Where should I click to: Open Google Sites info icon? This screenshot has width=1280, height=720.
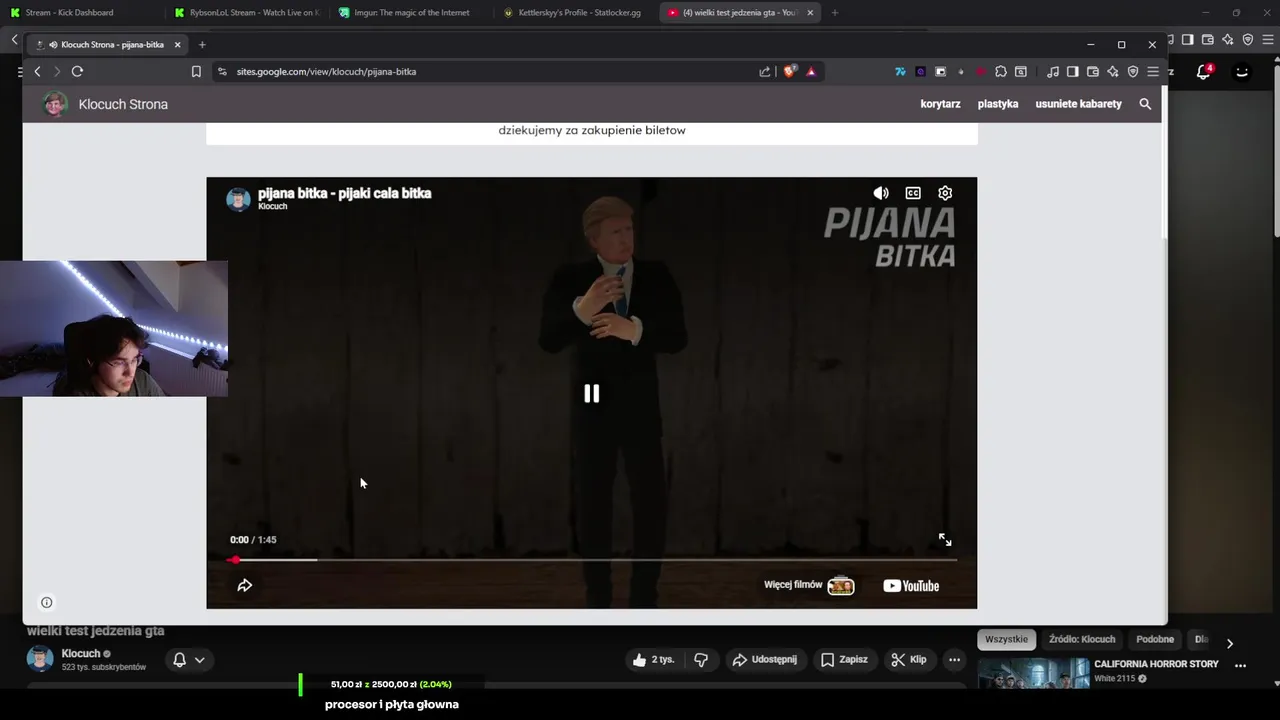click(x=46, y=602)
